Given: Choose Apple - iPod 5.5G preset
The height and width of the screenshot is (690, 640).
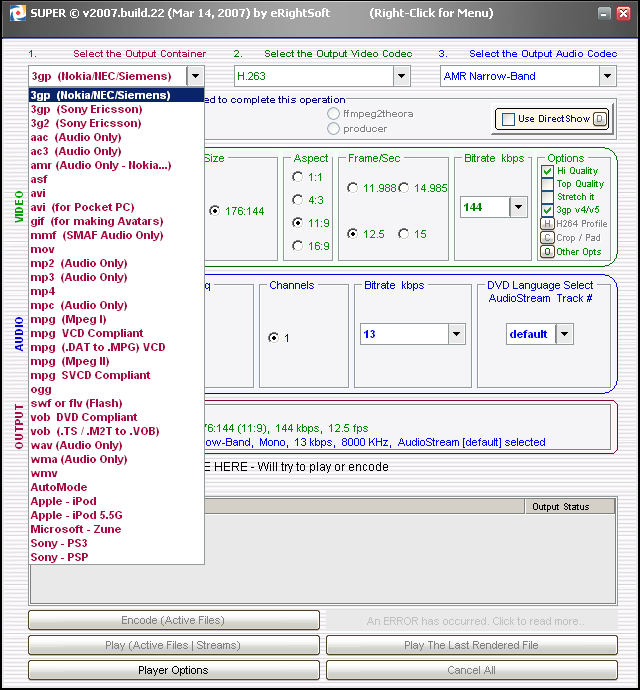Looking at the screenshot, I should click(x=117, y=515).
